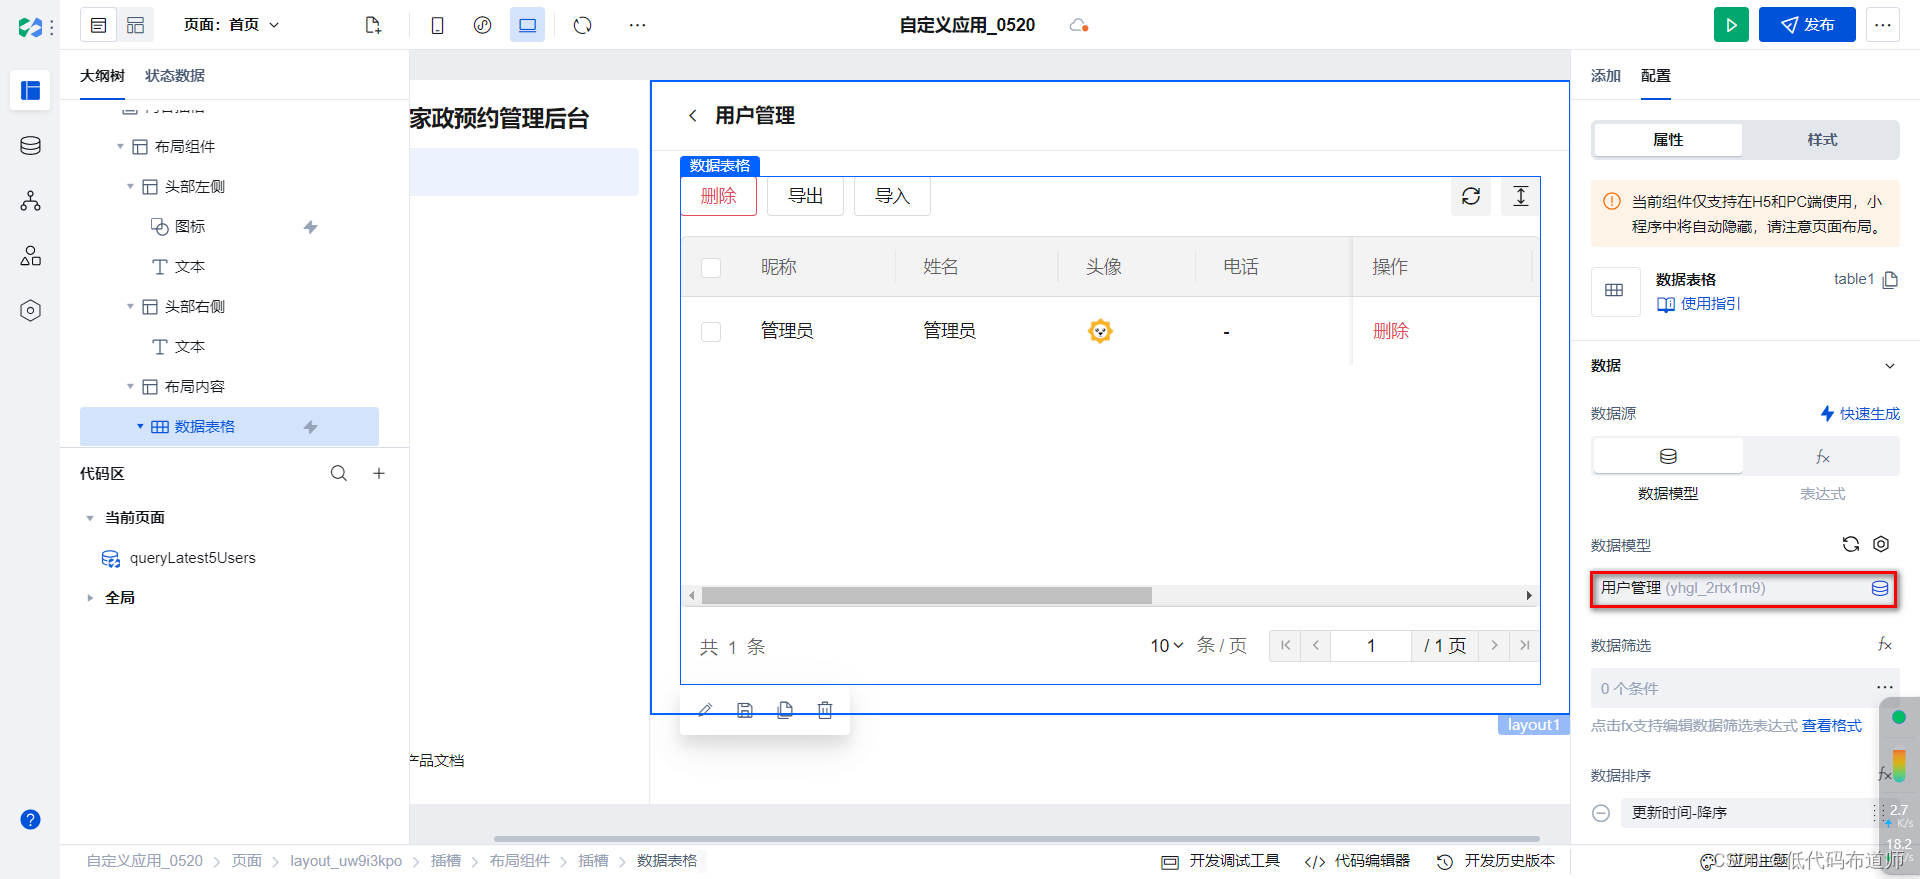Open the pages sidebar icon
This screenshot has width=1920, height=879.
click(x=31, y=90)
